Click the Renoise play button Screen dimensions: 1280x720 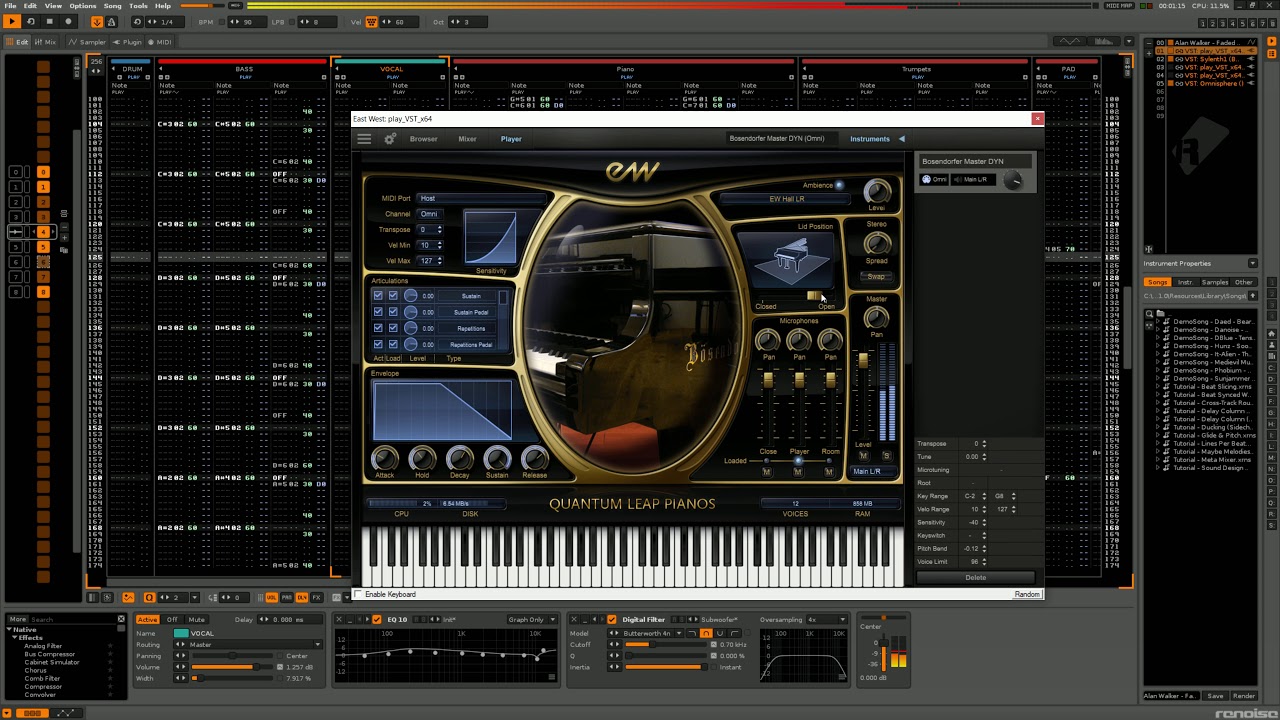(x=12, y=21)
